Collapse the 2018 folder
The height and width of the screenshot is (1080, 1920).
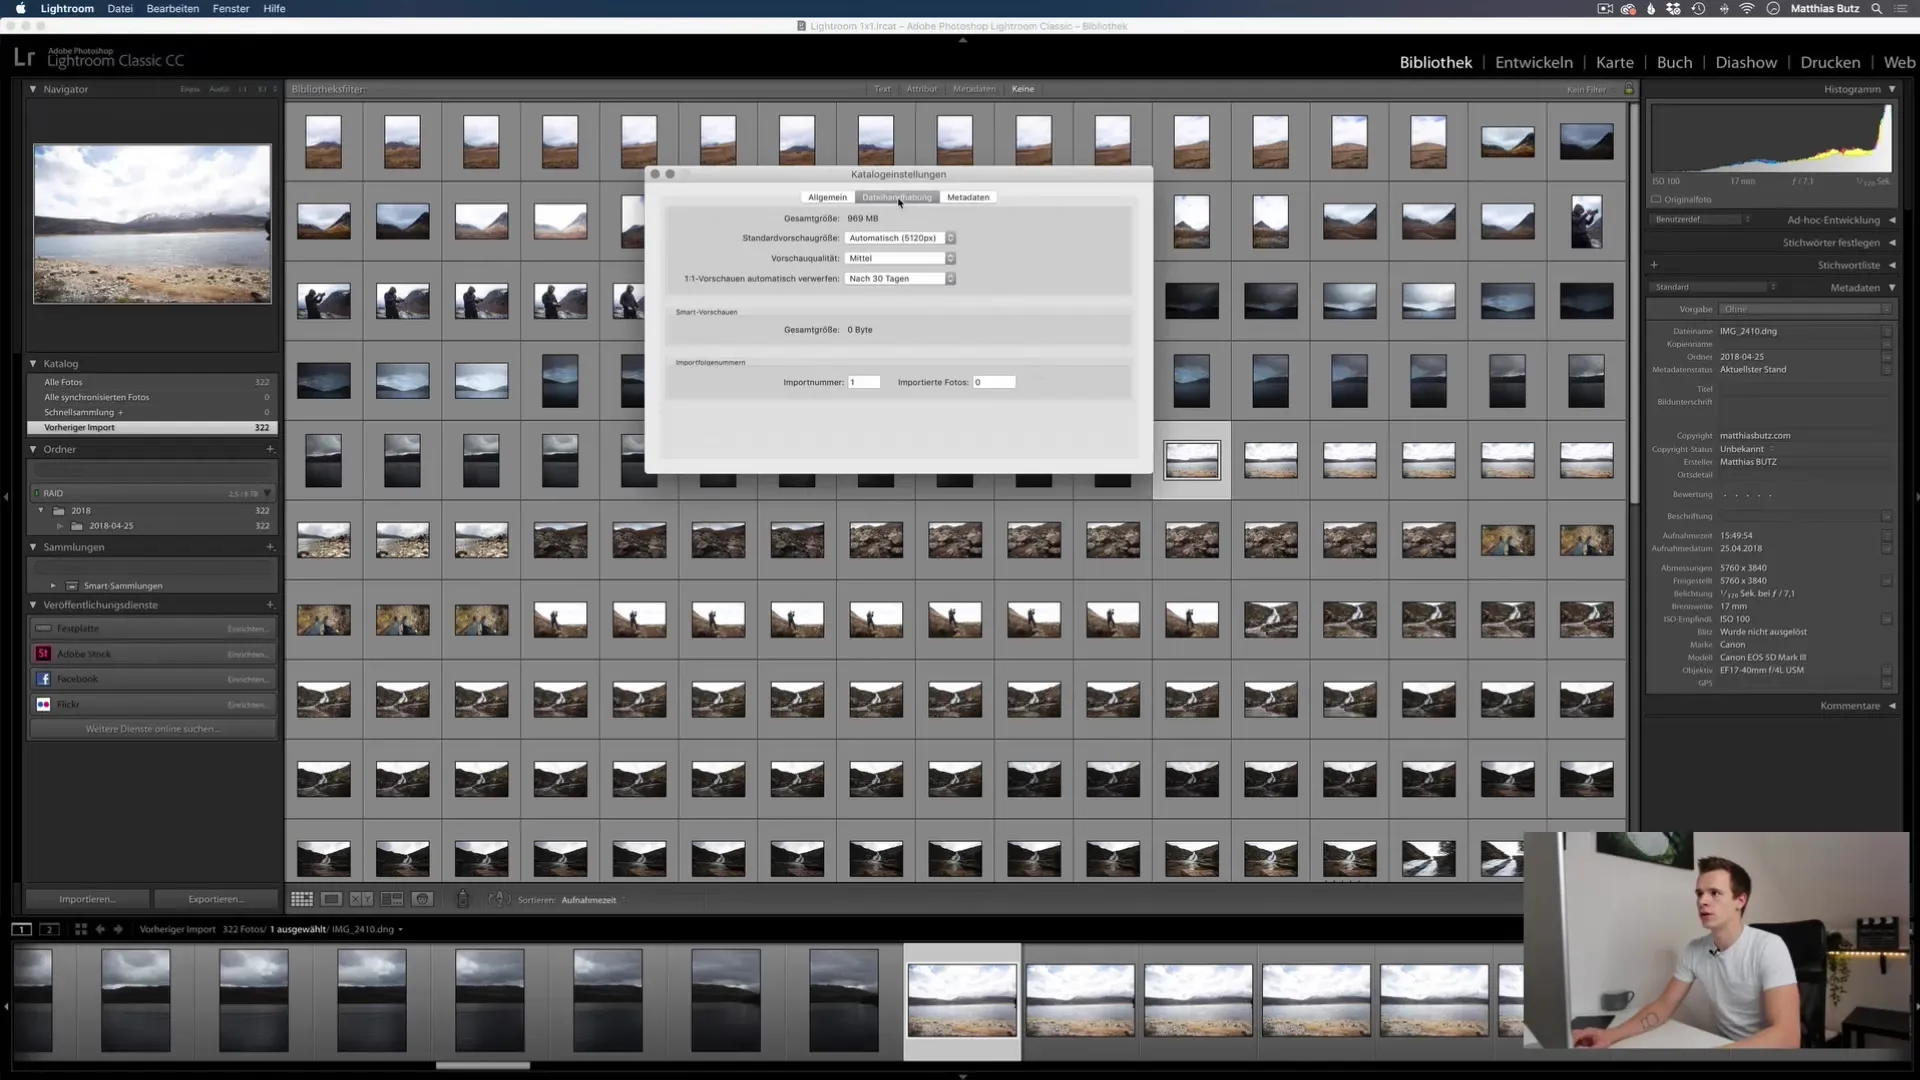tap(41, 510)
